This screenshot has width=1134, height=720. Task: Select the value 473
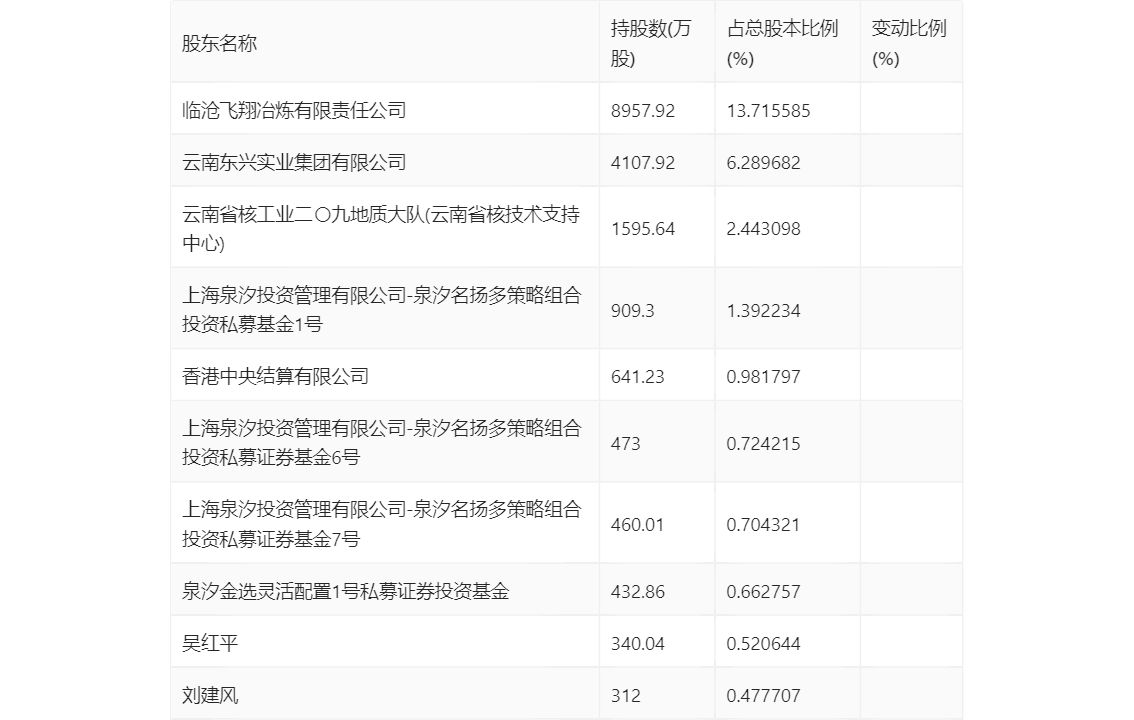pos(626,444)
